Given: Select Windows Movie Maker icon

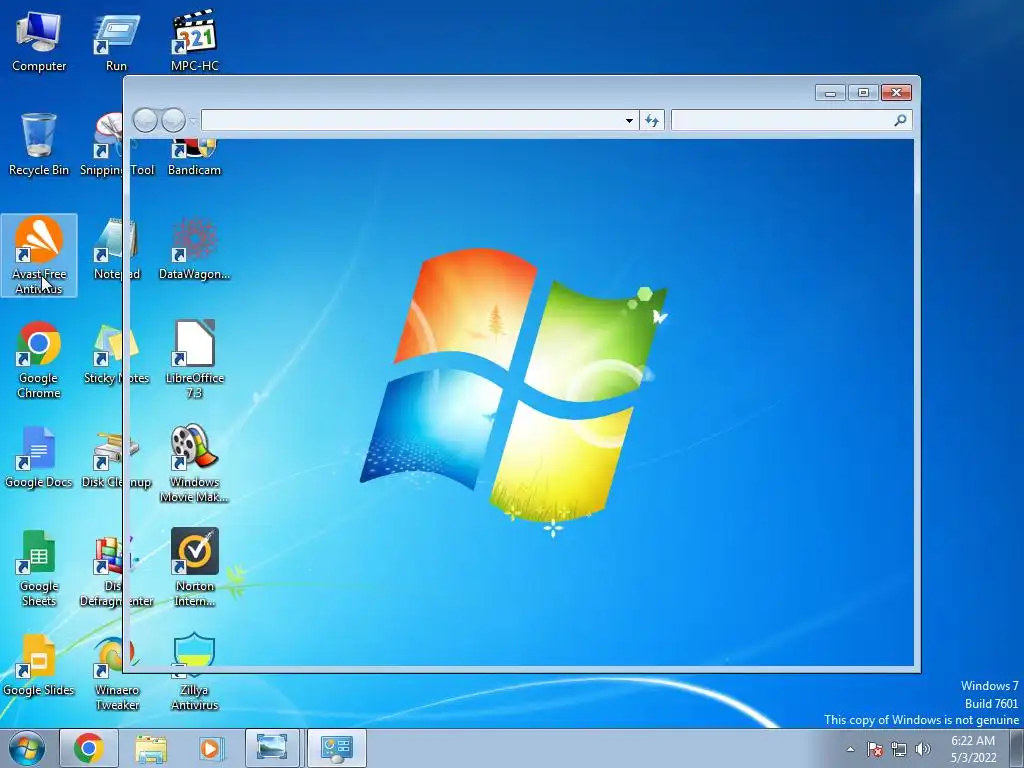Looking at the screenshot, I should point(194,464).
